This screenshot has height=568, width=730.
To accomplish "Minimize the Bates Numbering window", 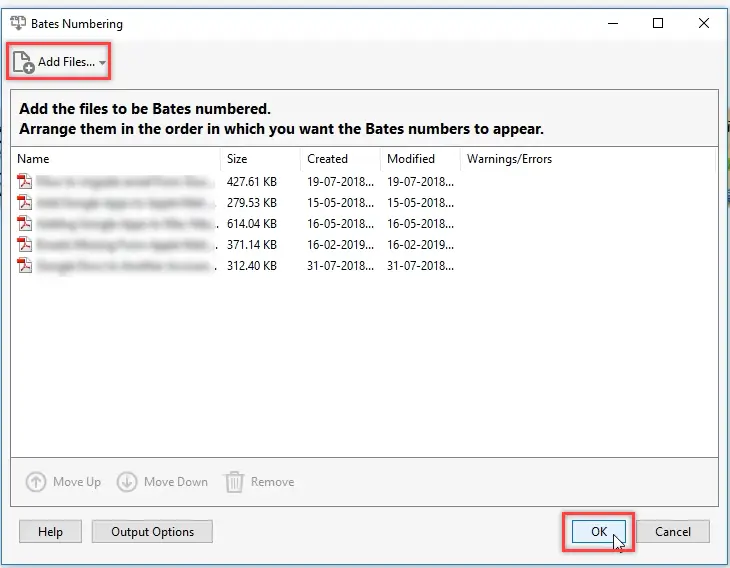I will click(x=613, y=23).
